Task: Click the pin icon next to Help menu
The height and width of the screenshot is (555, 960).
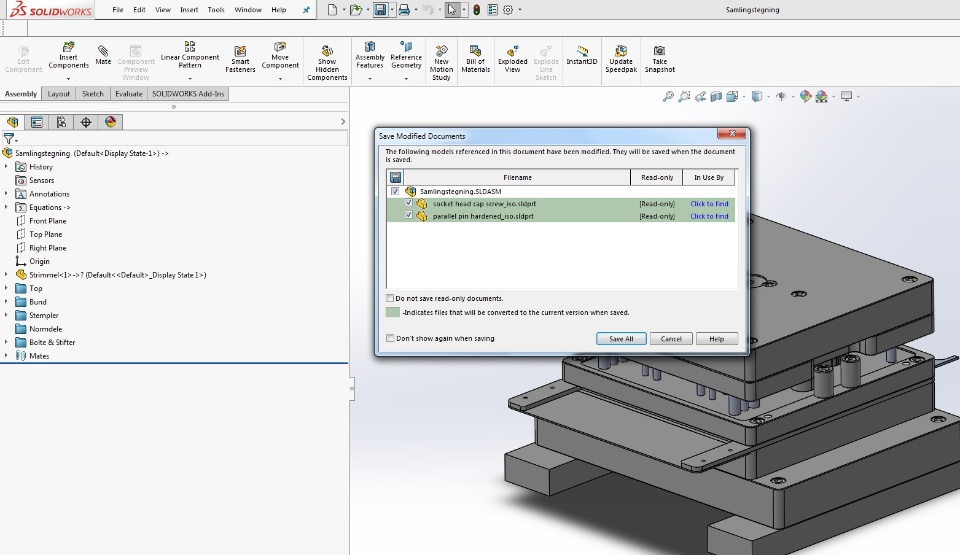Action: point(306,10)
